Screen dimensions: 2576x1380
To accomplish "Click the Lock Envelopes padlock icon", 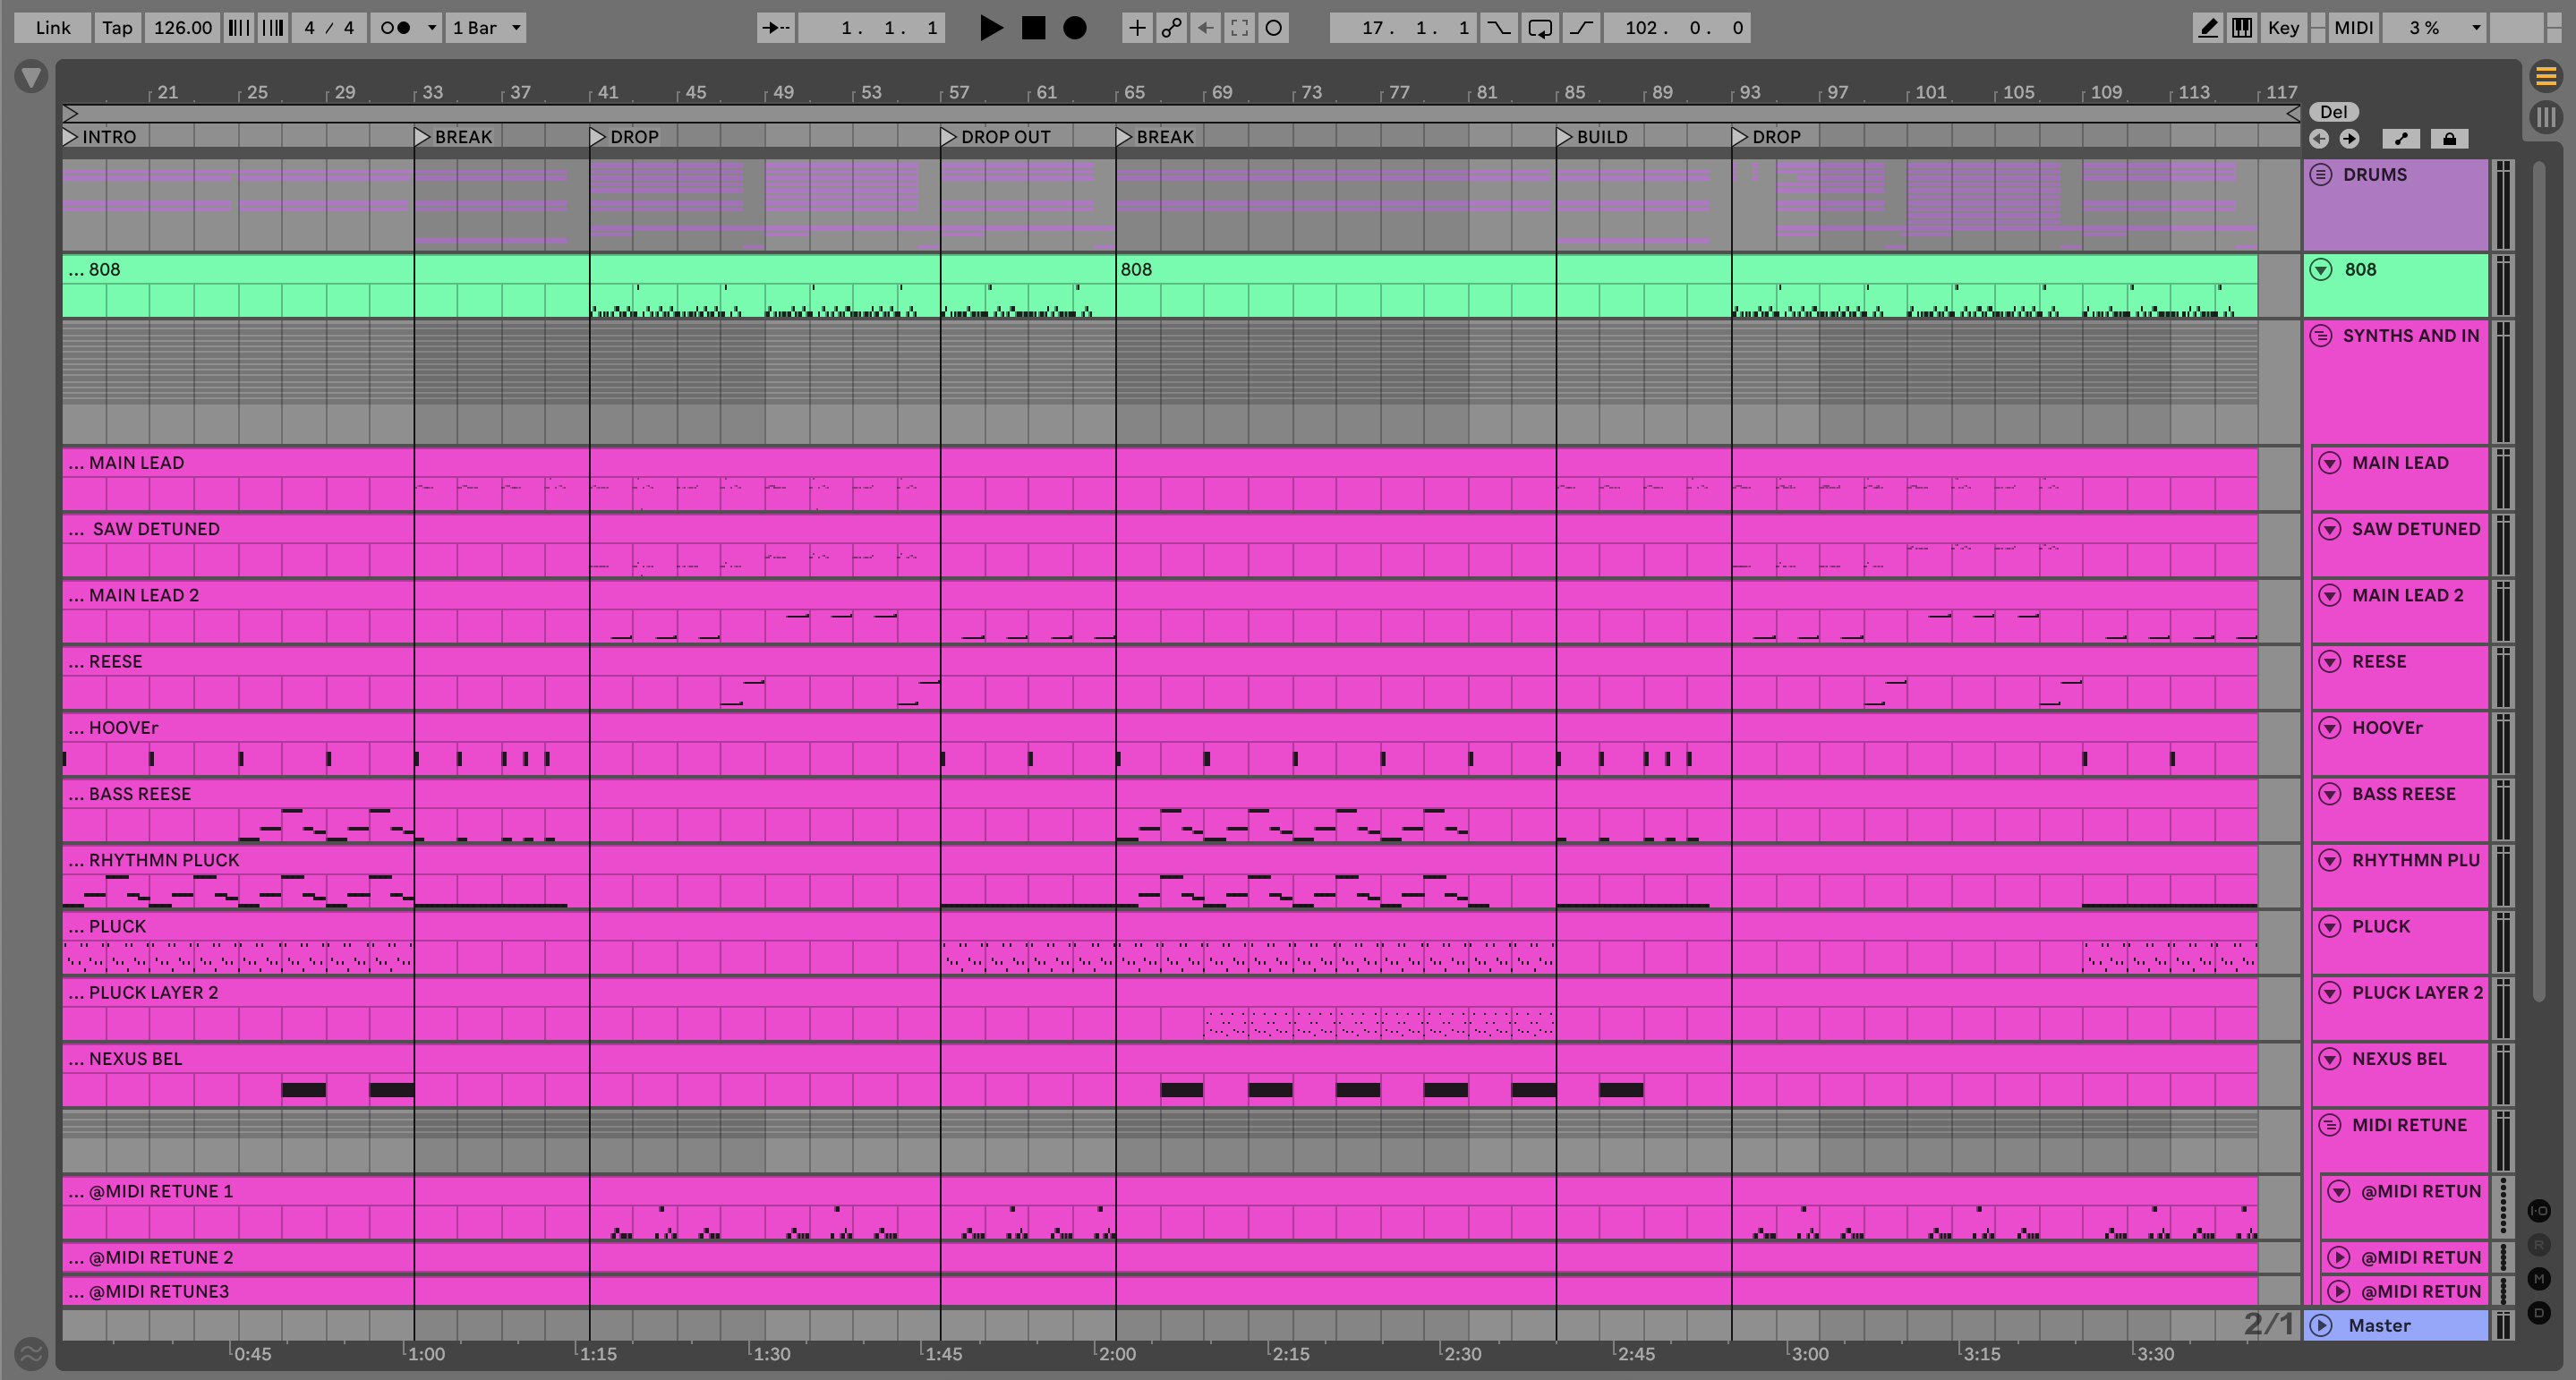I will [x=2449, y=139].
